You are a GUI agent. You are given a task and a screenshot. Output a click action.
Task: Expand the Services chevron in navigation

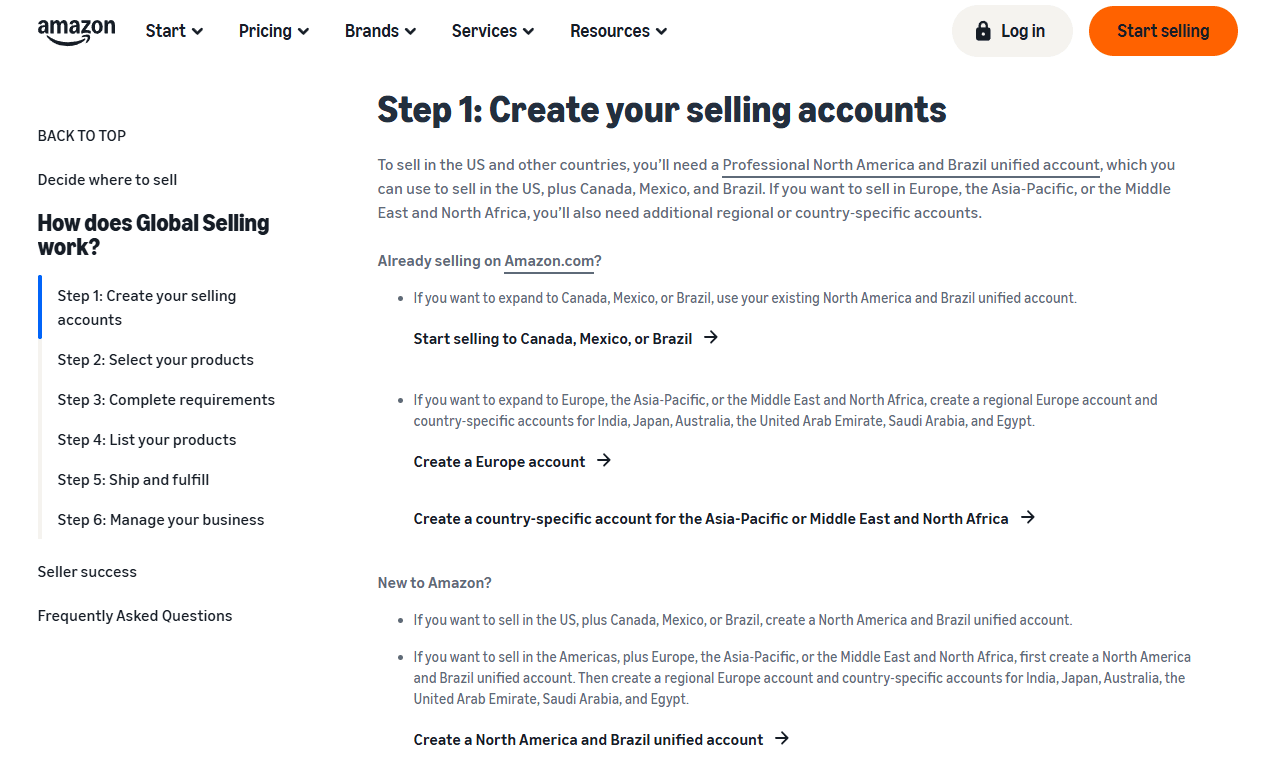tap(529, 32)
